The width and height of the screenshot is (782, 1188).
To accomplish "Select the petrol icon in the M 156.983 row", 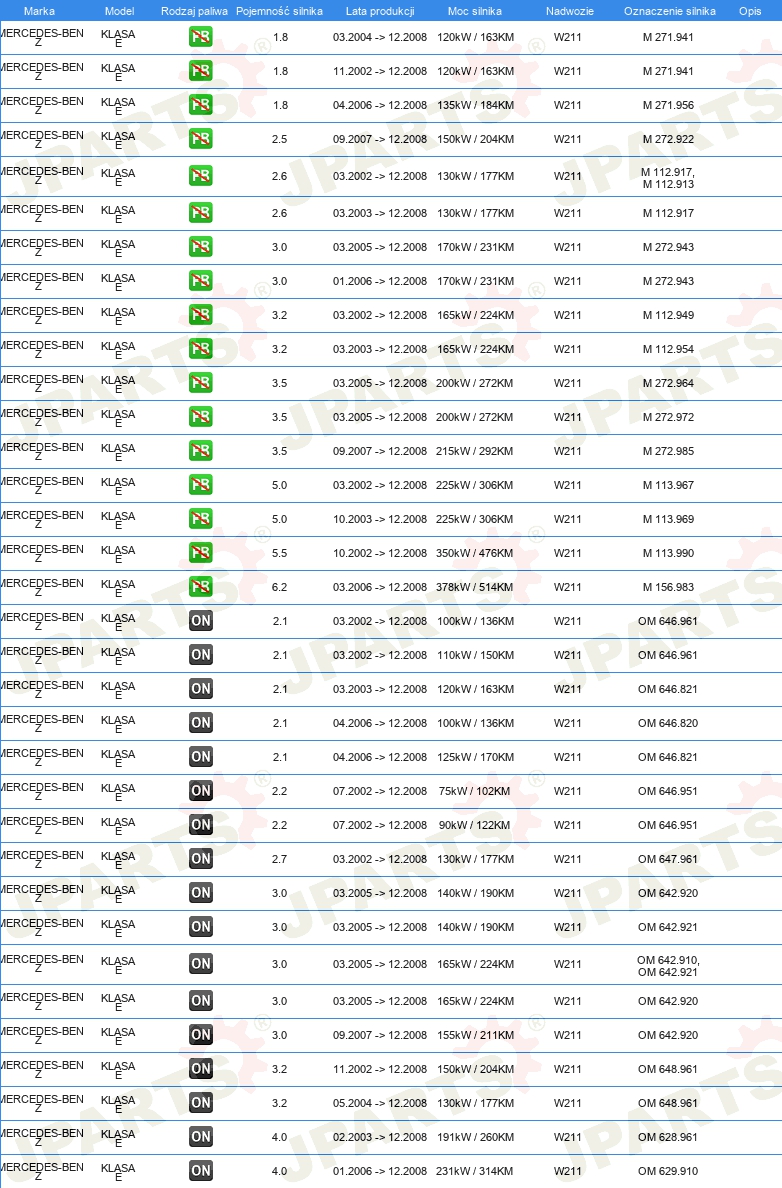I will 201,586.
